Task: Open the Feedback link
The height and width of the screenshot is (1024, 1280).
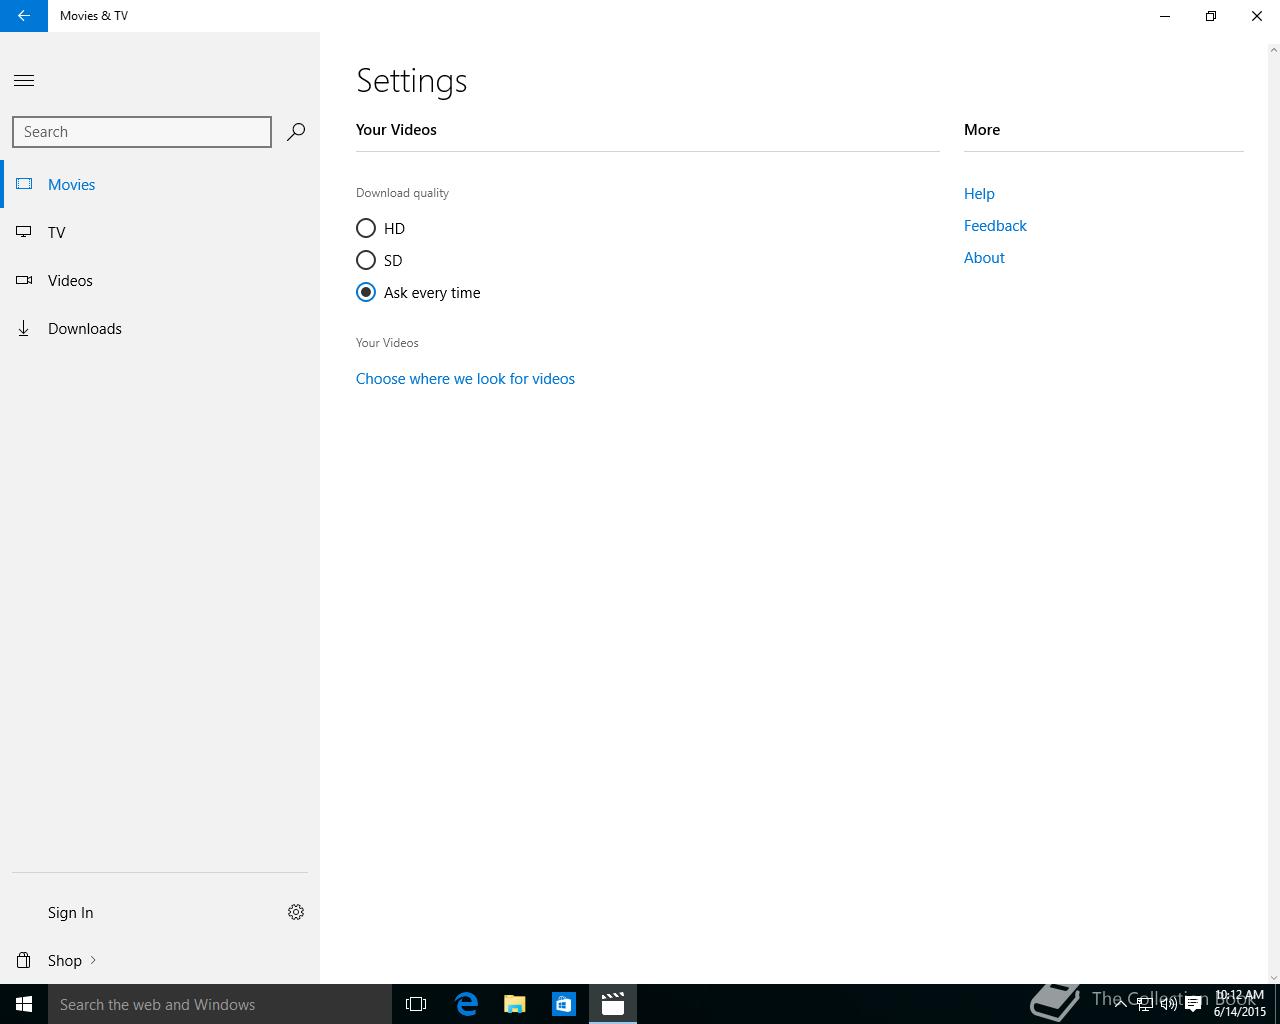Action: 995,226
